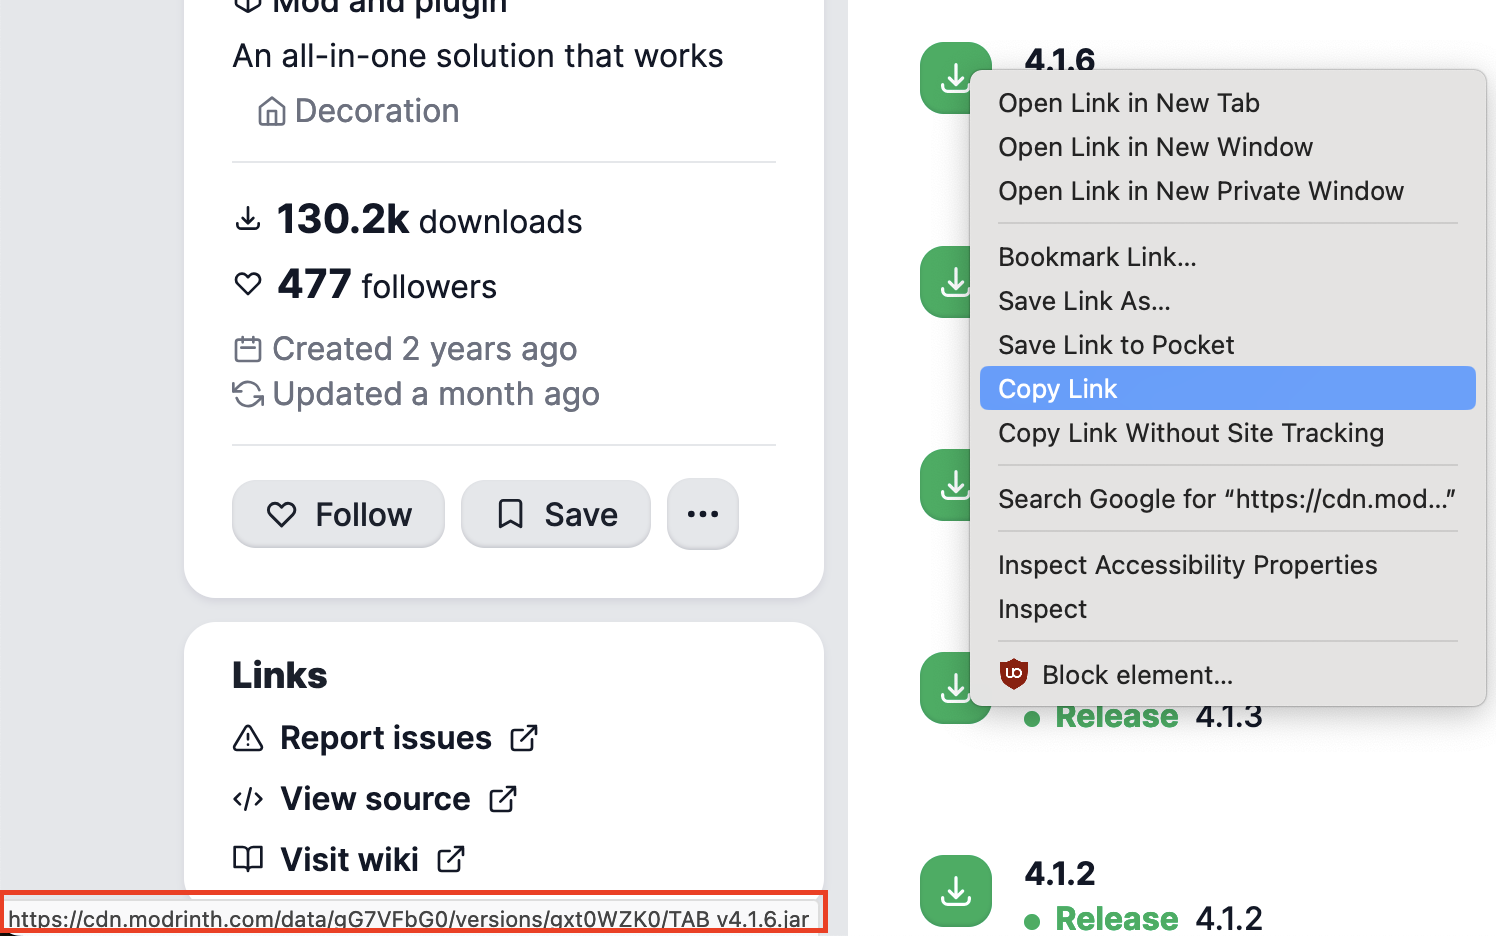Screen dimensions: 1496x936
Task: Open the three-dots more options button
Action: [702, 514]
